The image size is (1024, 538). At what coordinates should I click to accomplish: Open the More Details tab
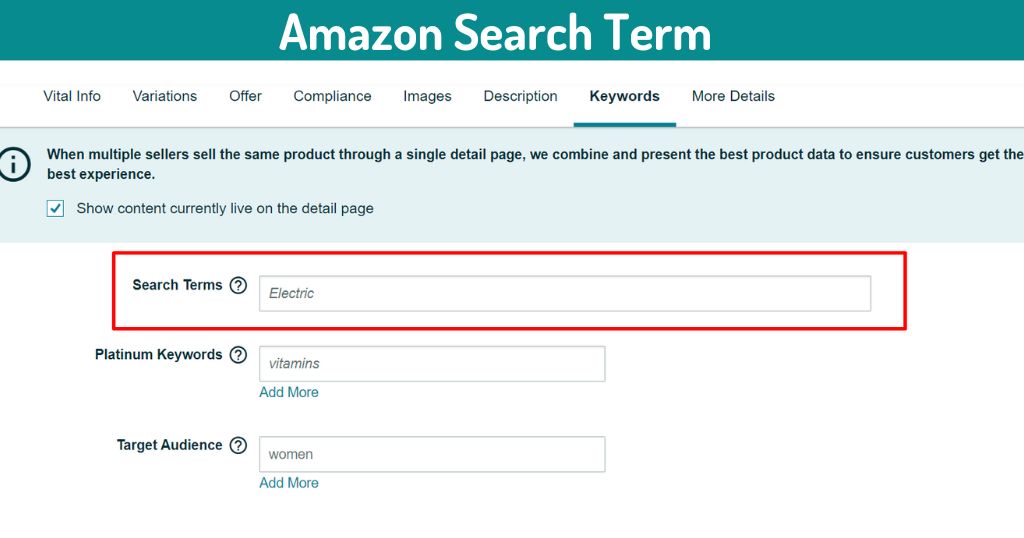pos(733,96)
